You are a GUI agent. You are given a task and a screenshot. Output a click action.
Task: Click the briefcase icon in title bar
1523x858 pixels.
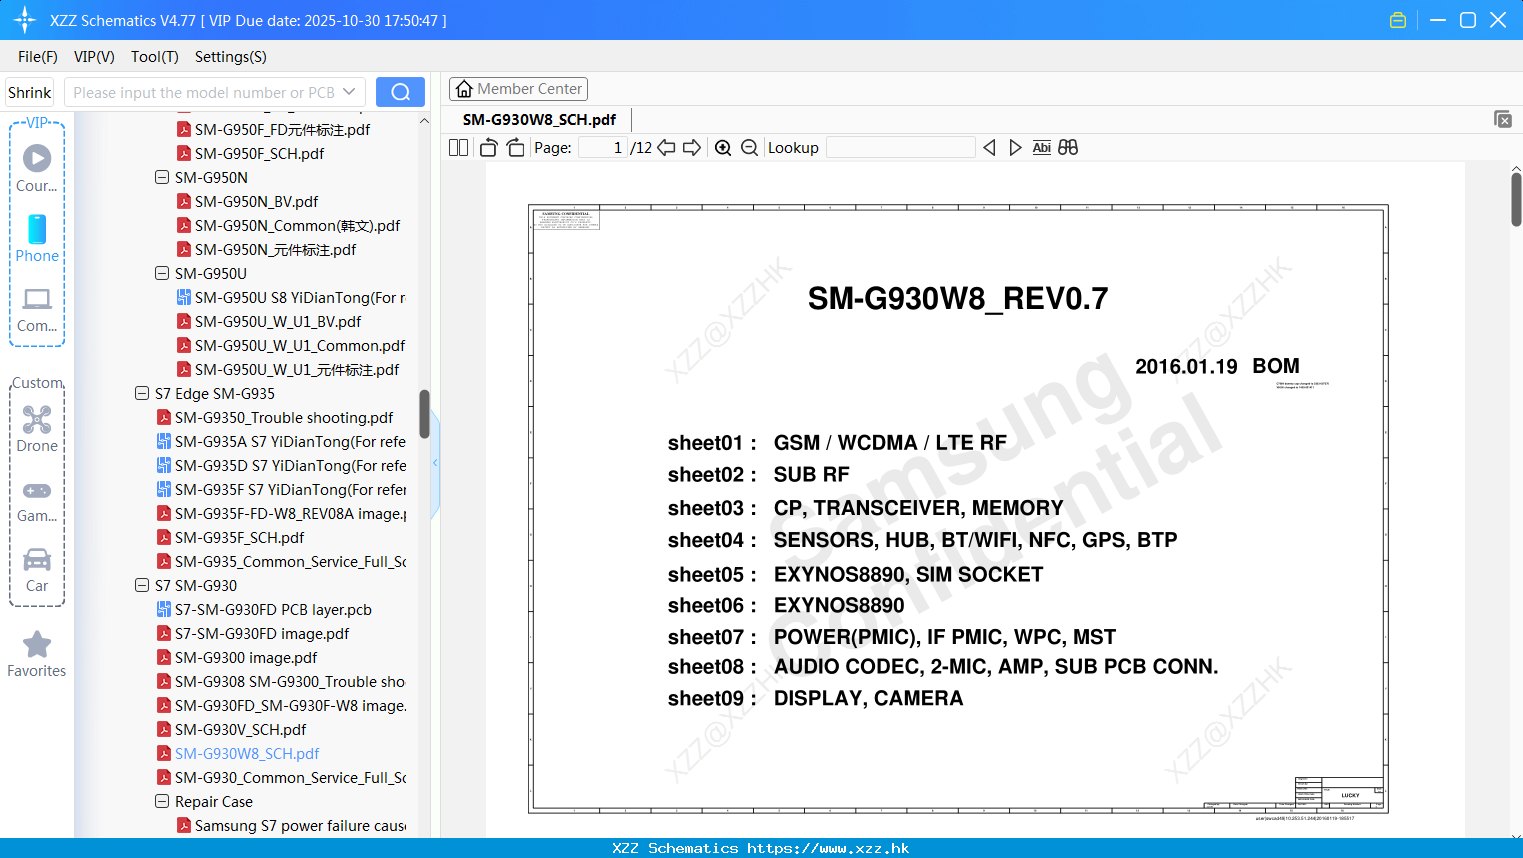1398,20
